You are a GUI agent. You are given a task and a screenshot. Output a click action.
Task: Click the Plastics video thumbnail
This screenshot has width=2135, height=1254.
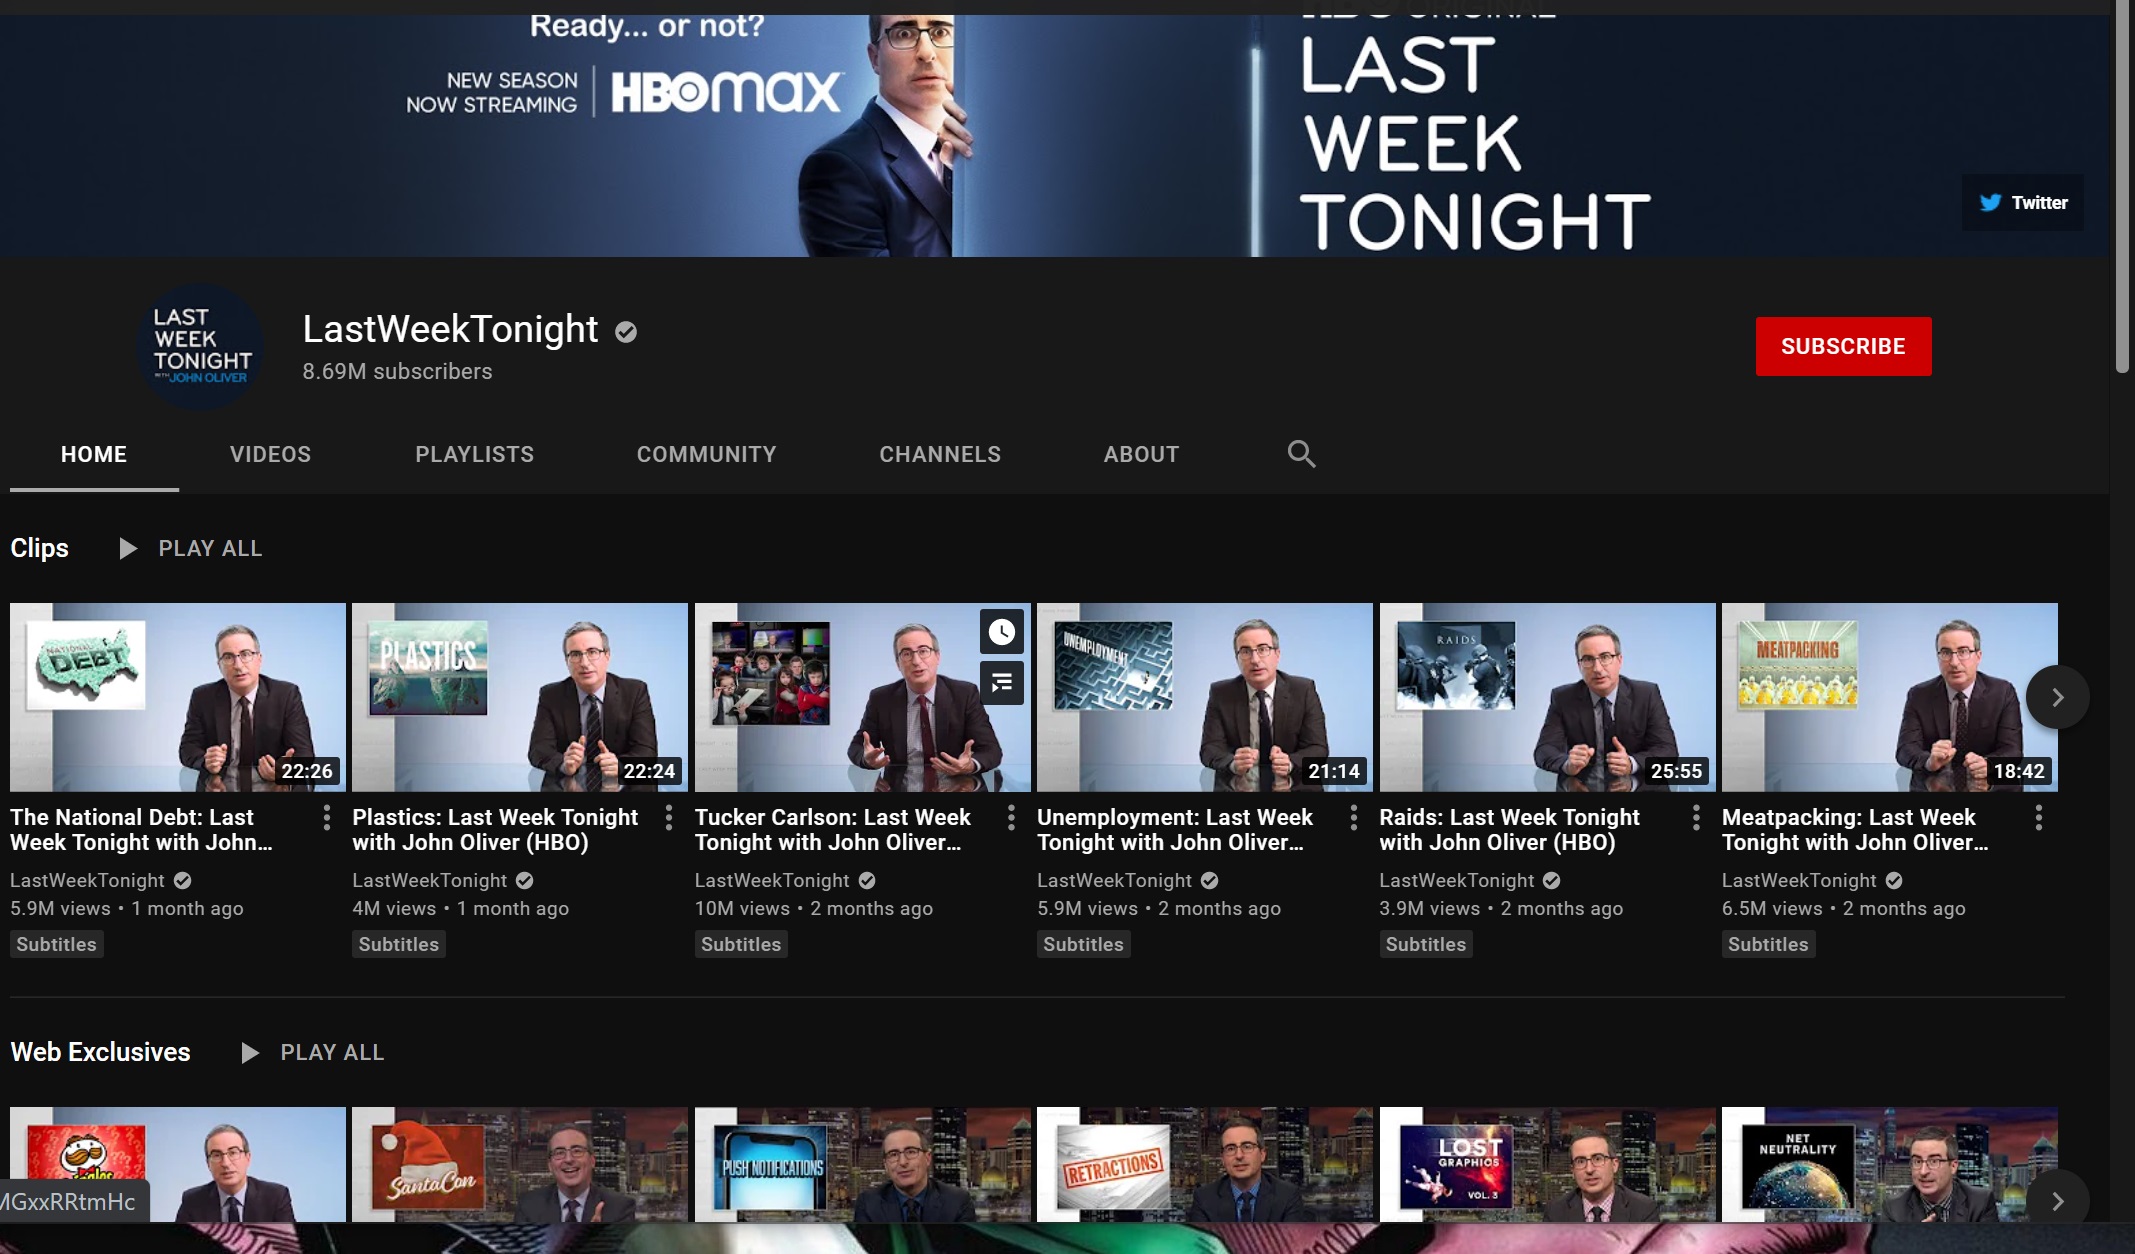click(520, 697)
